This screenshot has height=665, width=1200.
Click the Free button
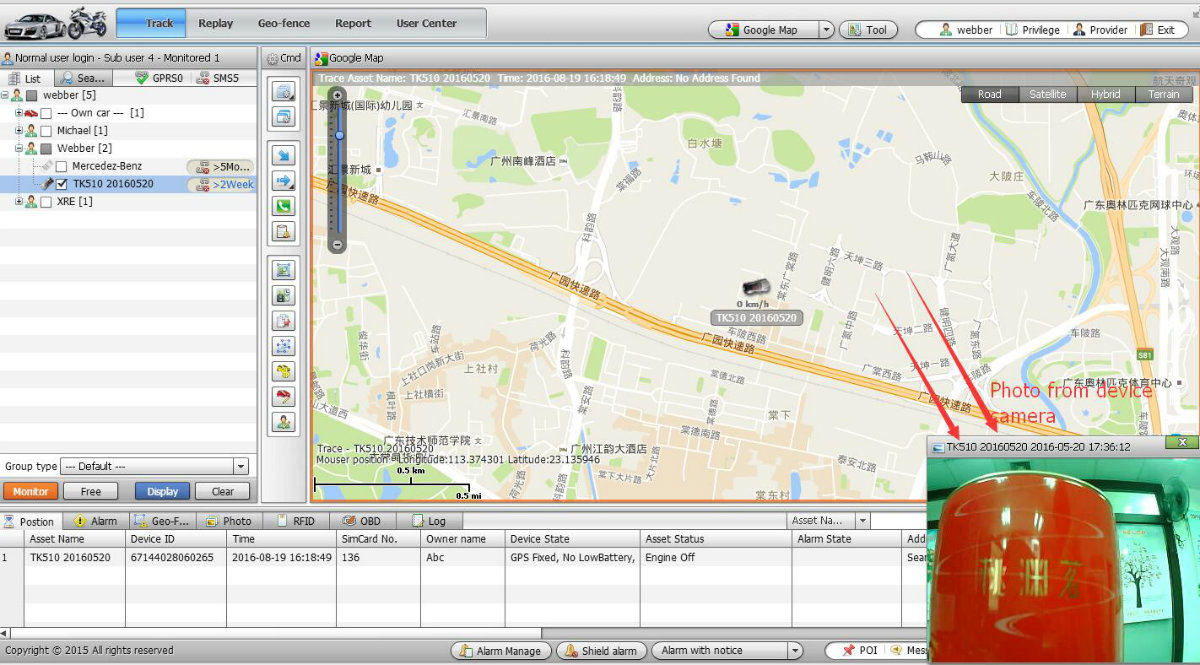[91, 491]
